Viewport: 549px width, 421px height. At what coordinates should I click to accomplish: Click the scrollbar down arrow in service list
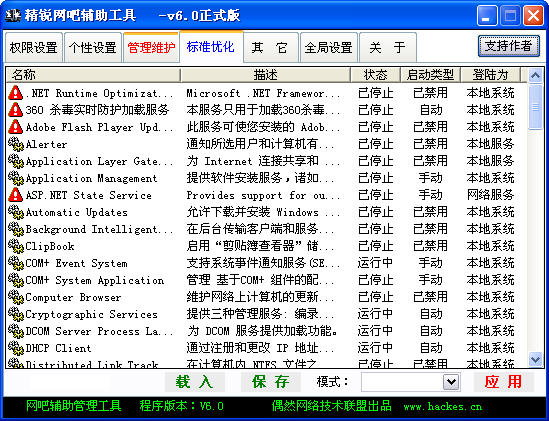click(535, 359)
